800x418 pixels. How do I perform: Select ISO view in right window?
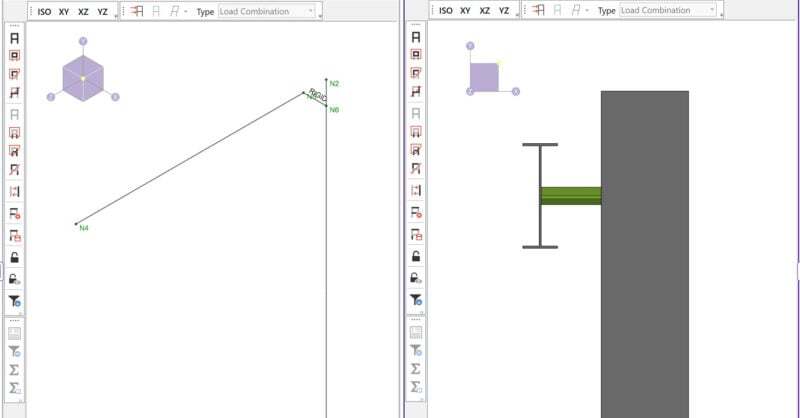pyautogui.click(x=446, y=11)
